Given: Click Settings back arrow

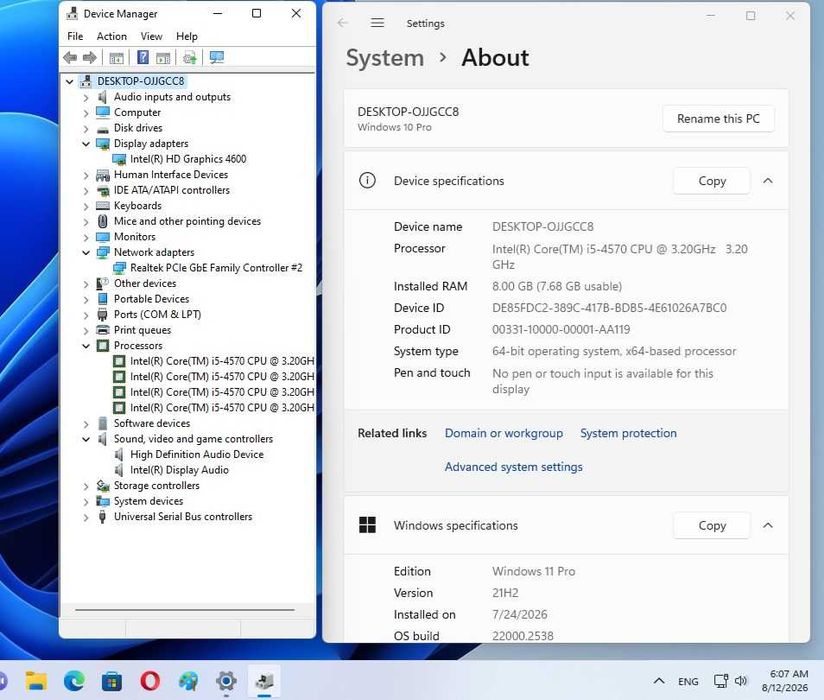Looking at the screenshot, I should point(343,23).
